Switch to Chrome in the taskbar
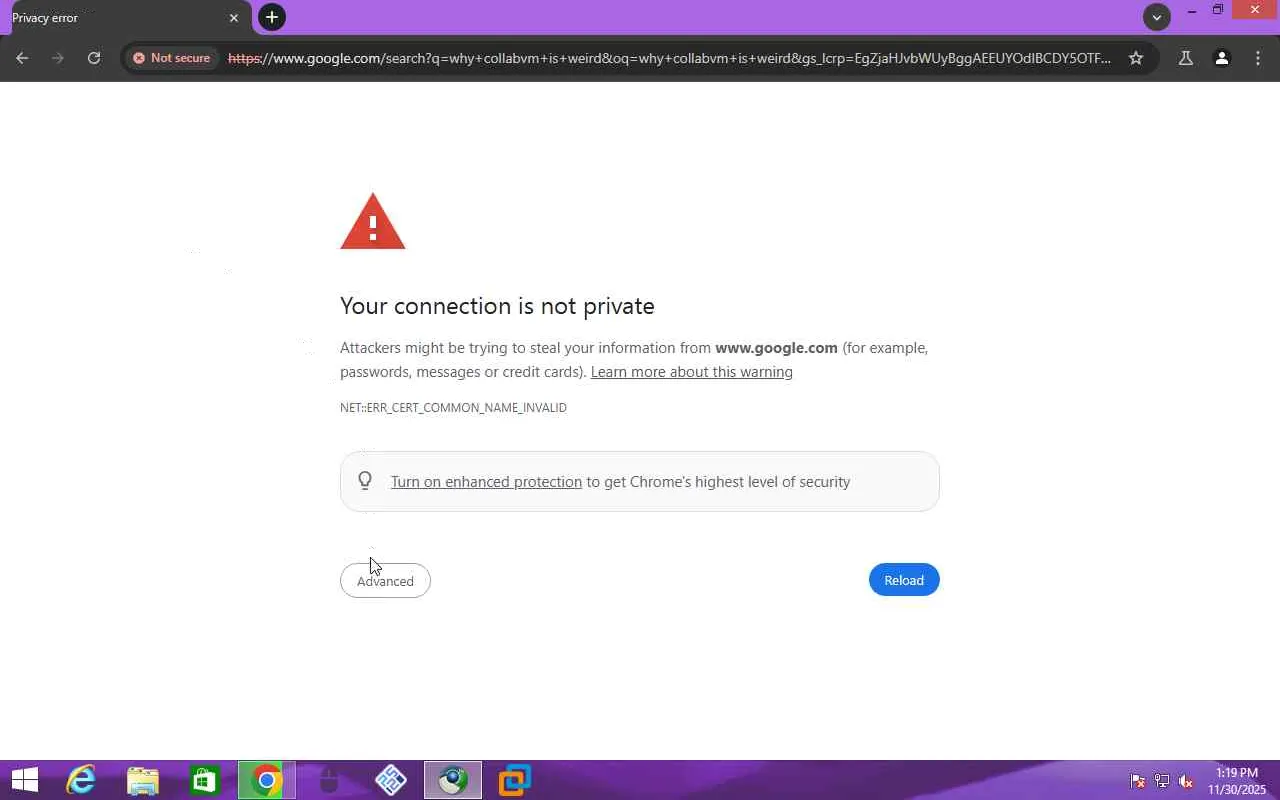This screenshot has width=1280, height=800. (266, 780)
